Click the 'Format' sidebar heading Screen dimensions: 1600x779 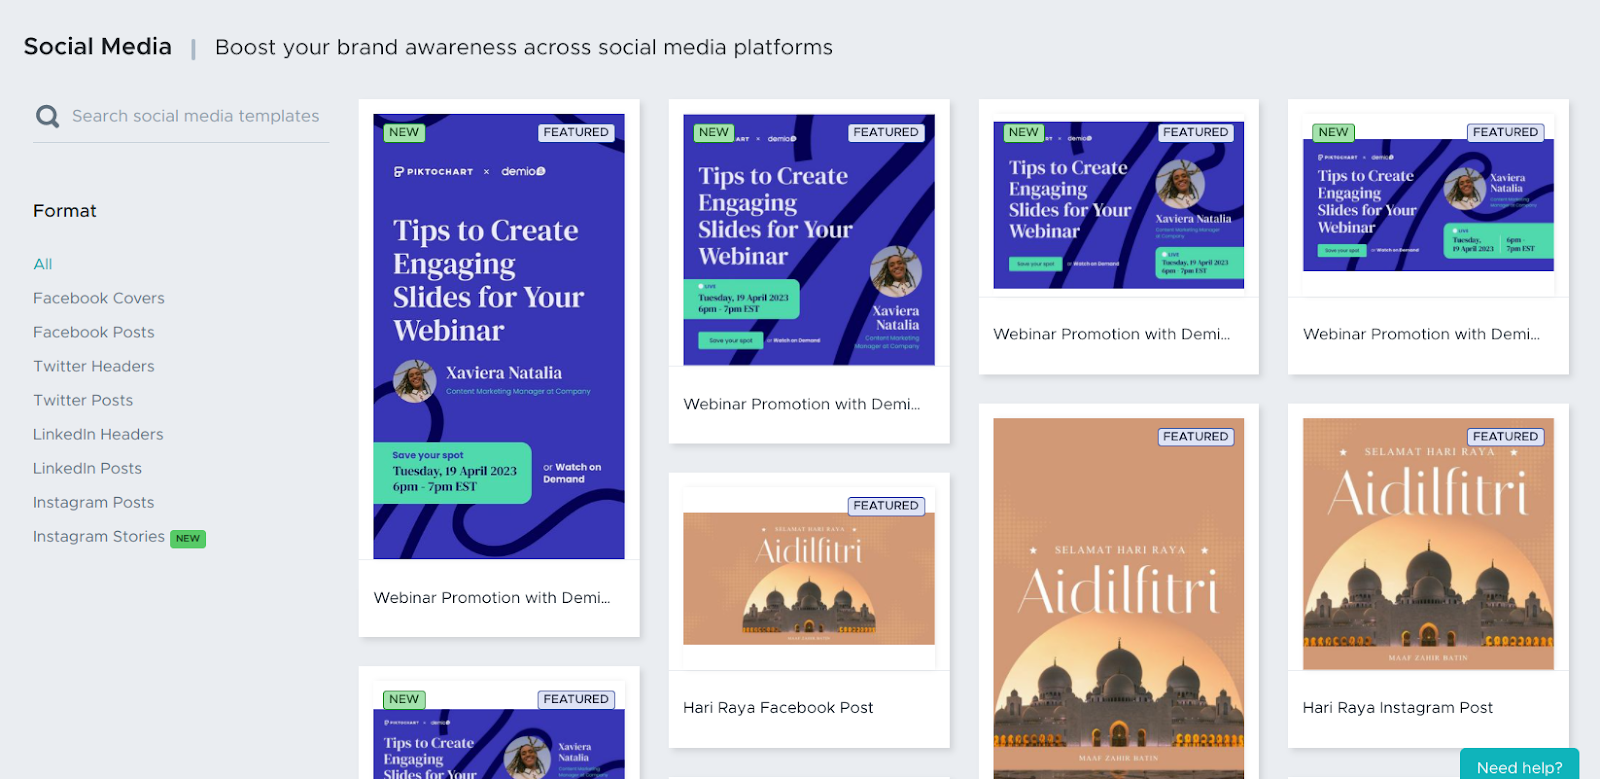(65, 211)
